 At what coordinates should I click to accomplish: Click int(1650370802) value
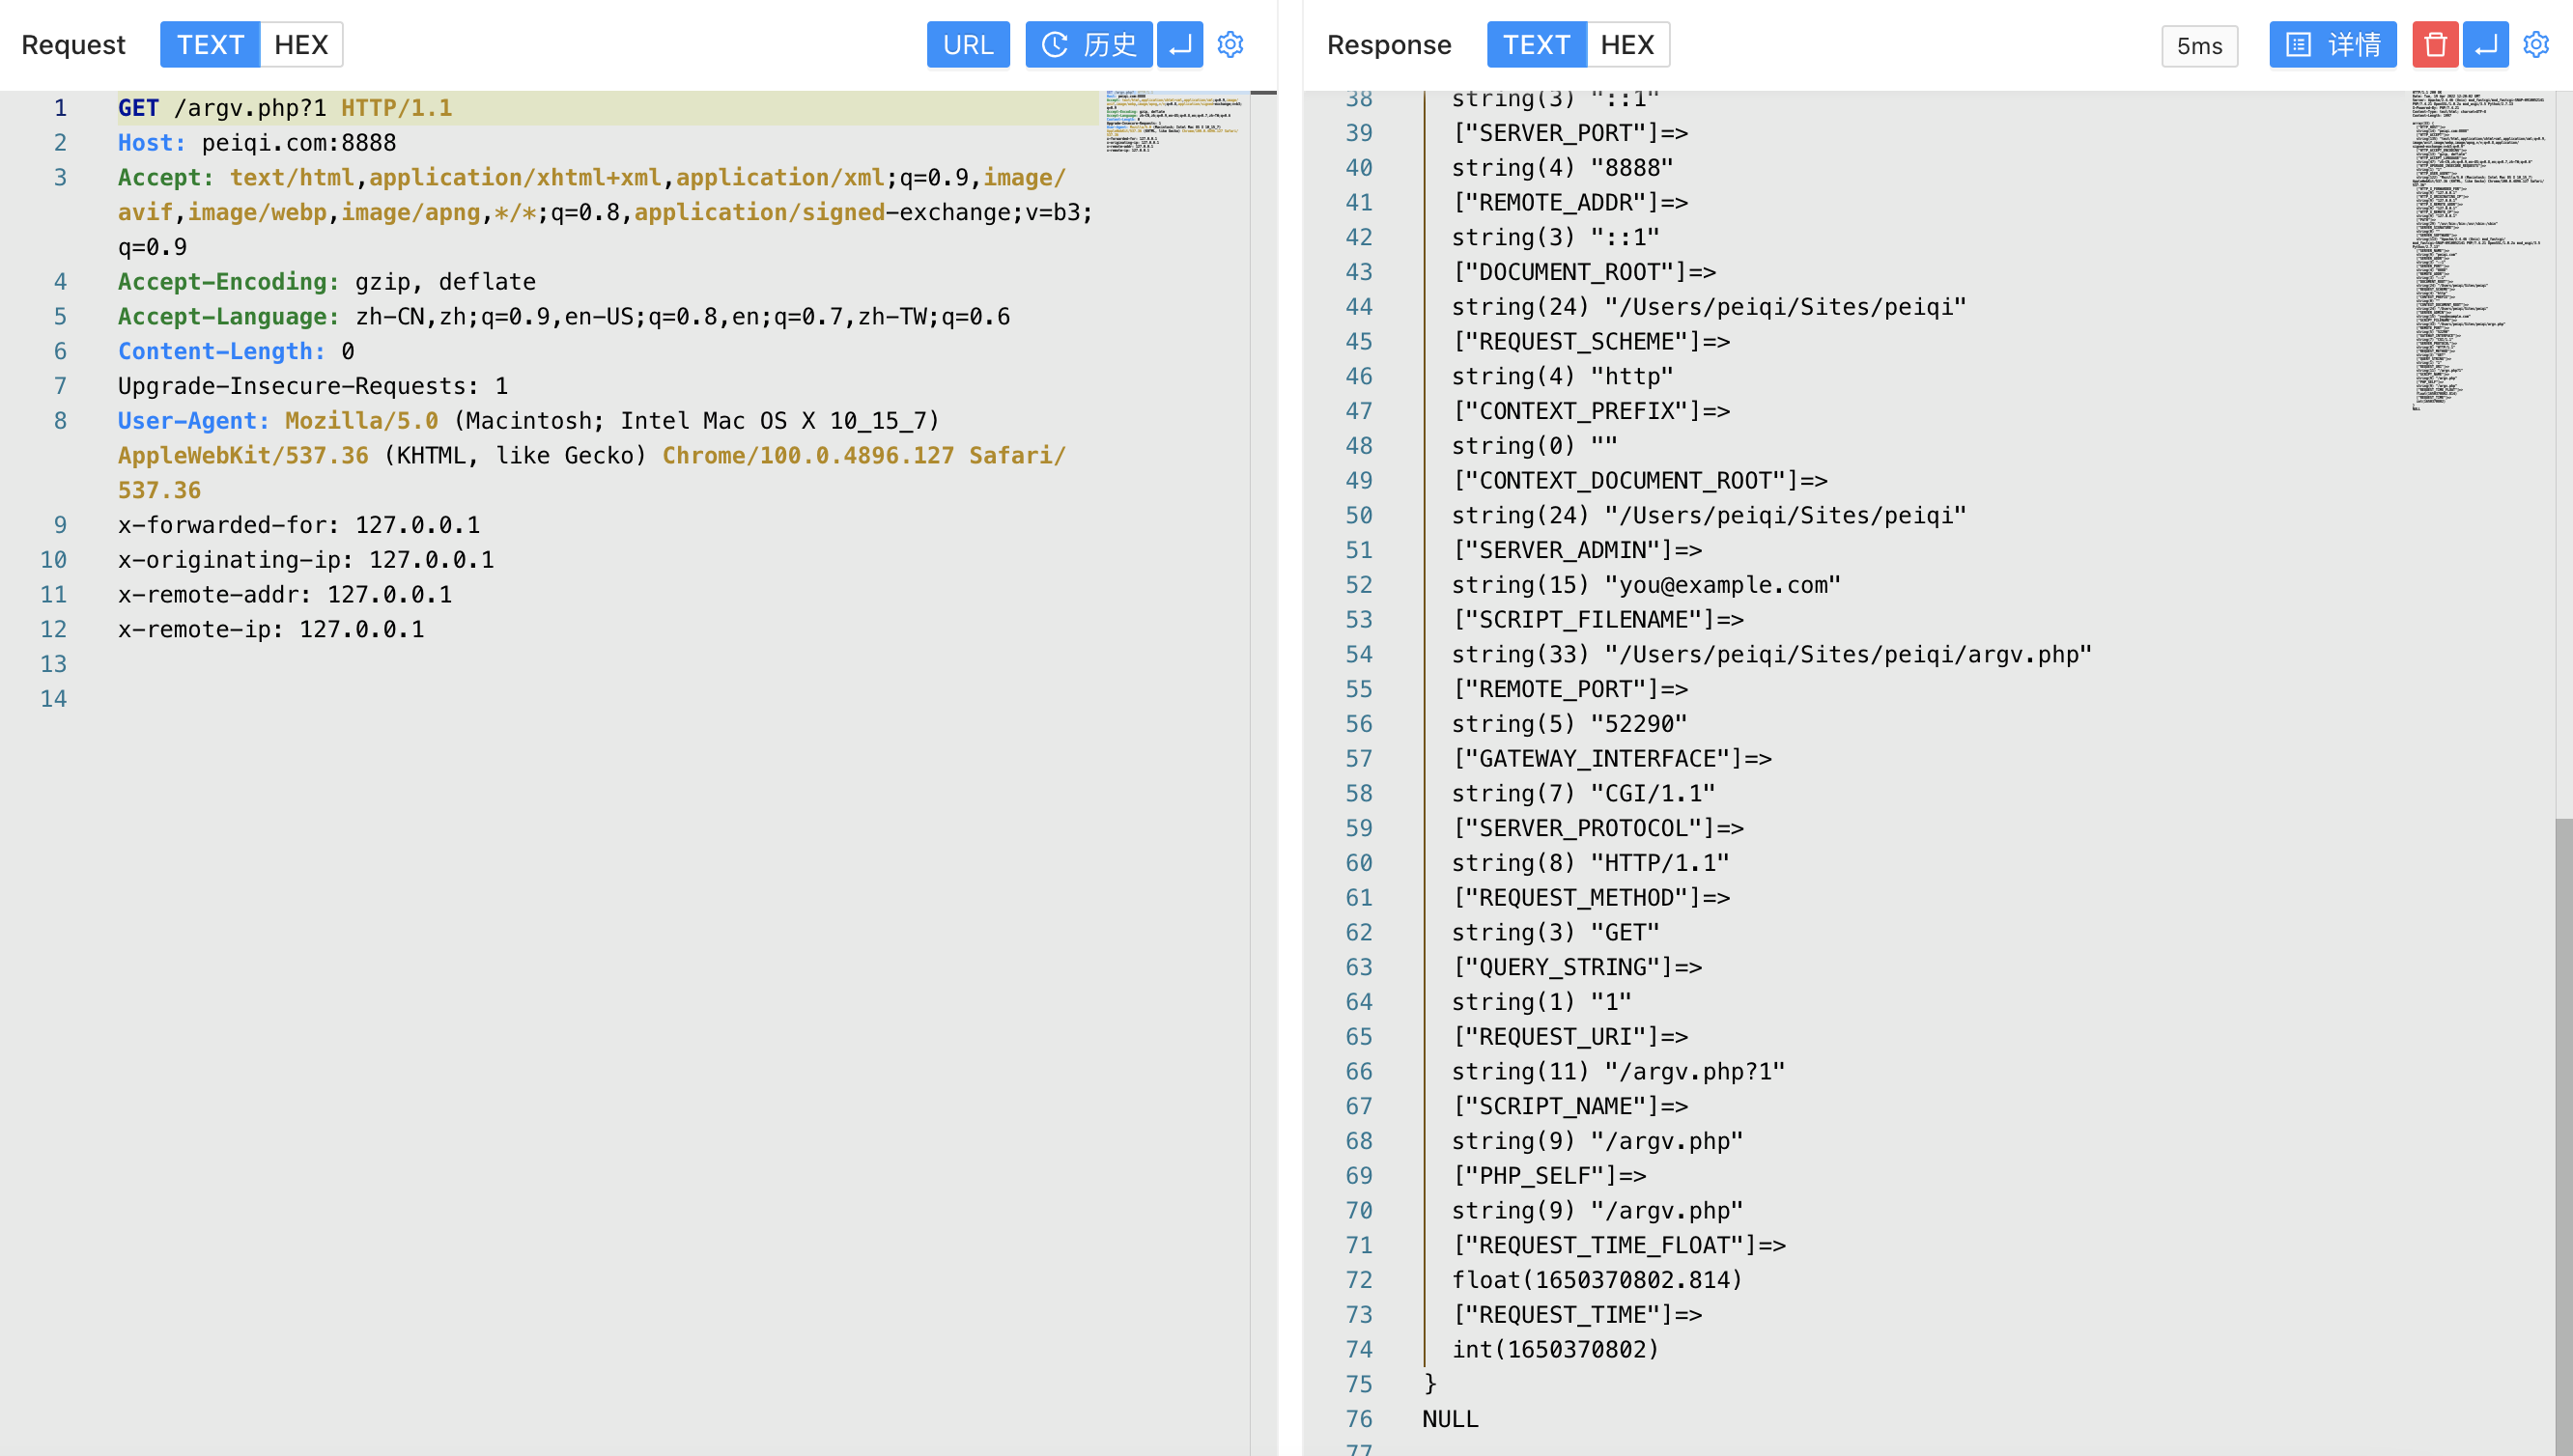click(x=1556, y=1350)
